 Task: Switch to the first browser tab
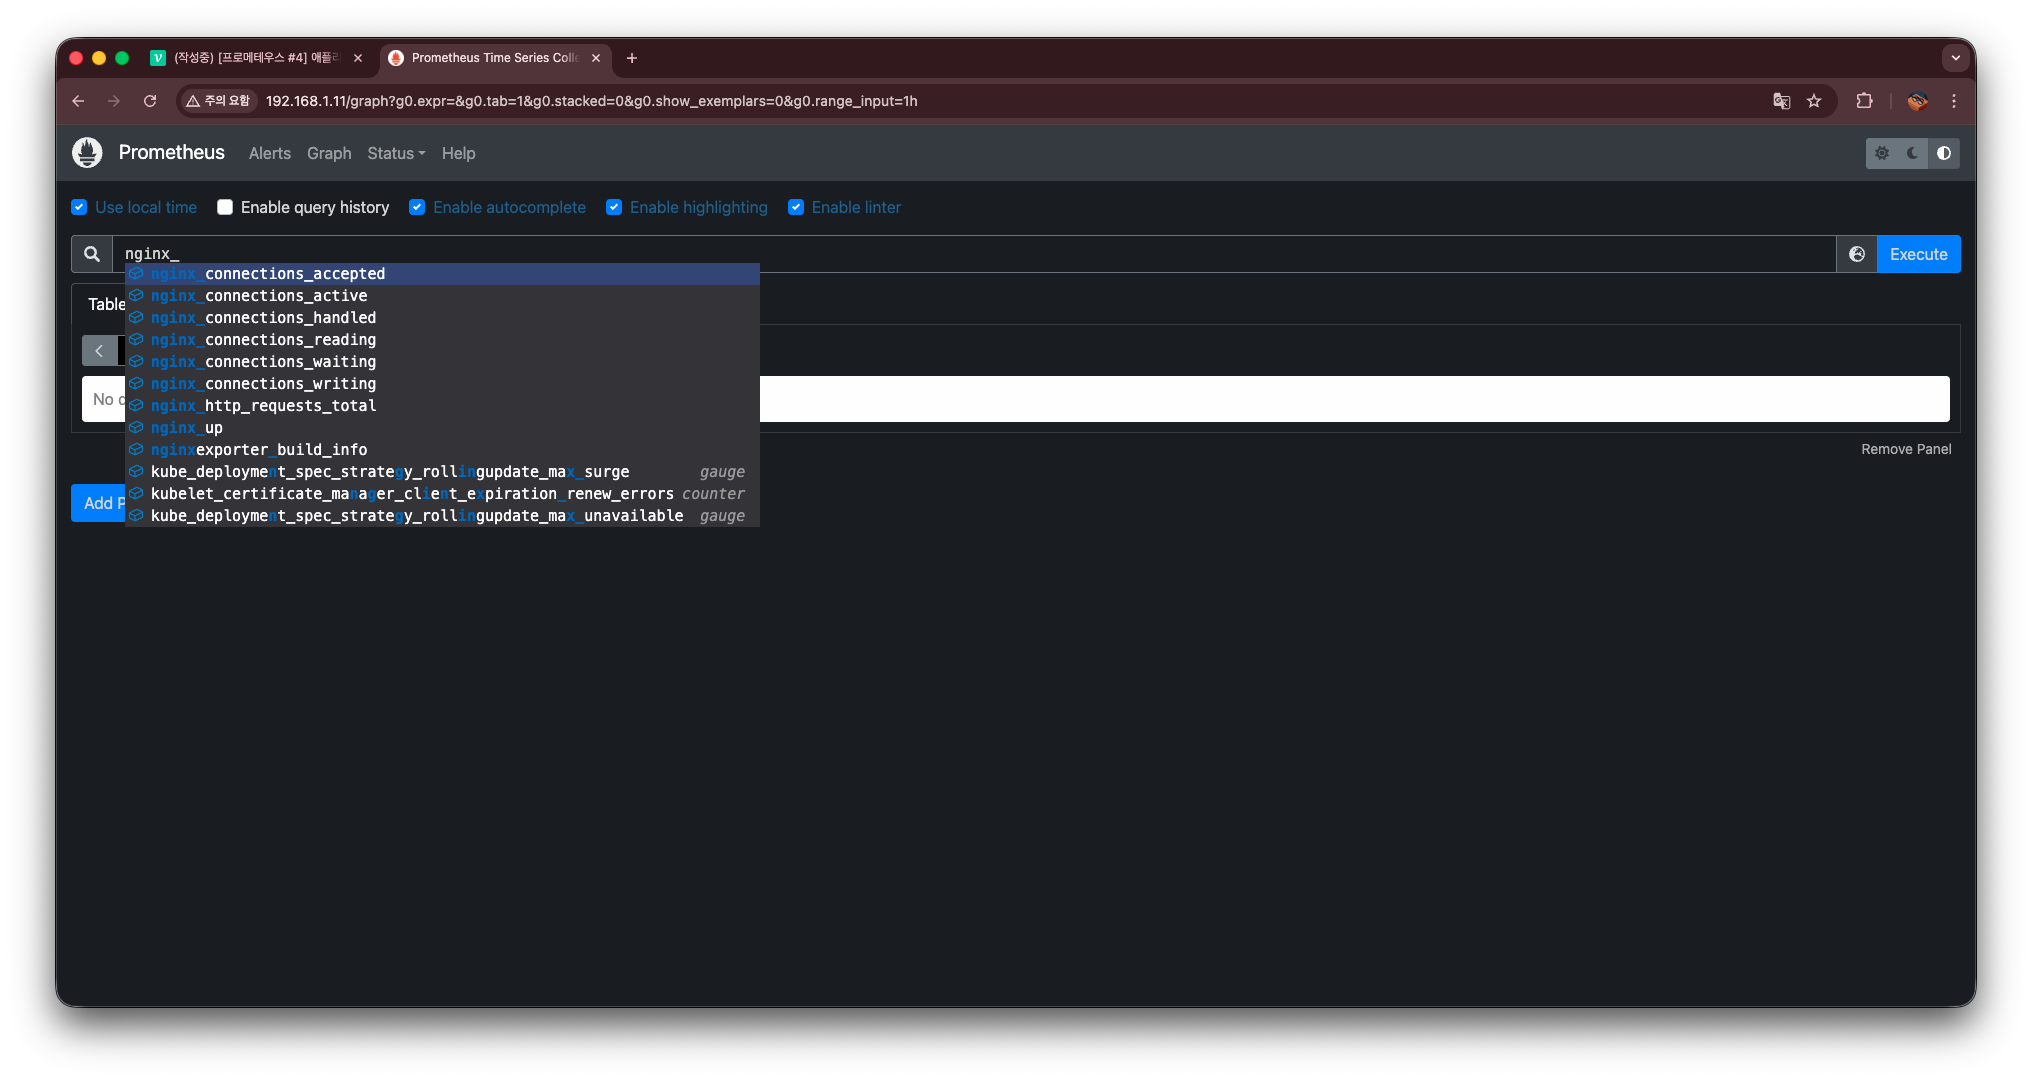255,58
